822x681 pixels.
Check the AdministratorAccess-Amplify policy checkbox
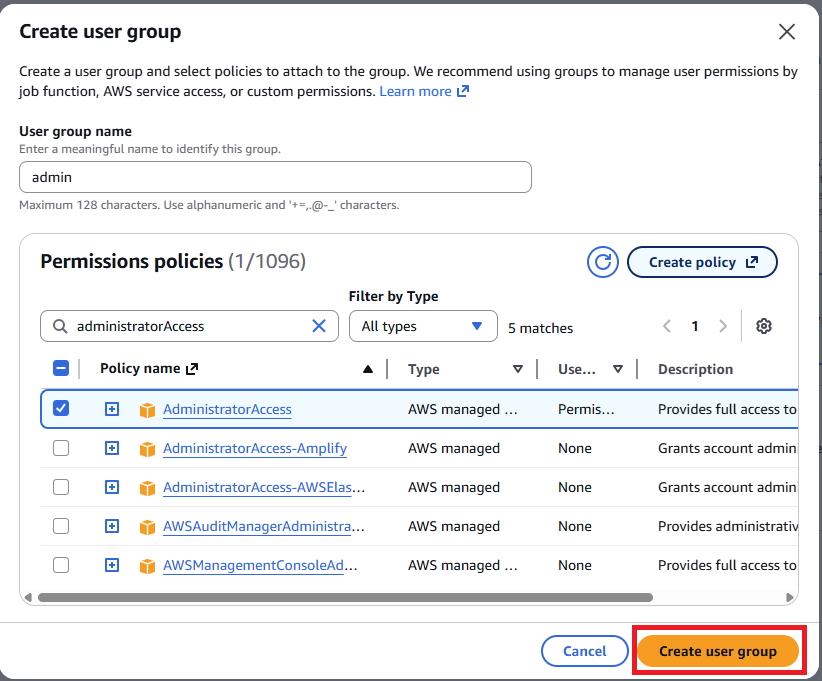click(x=61, y=448)
